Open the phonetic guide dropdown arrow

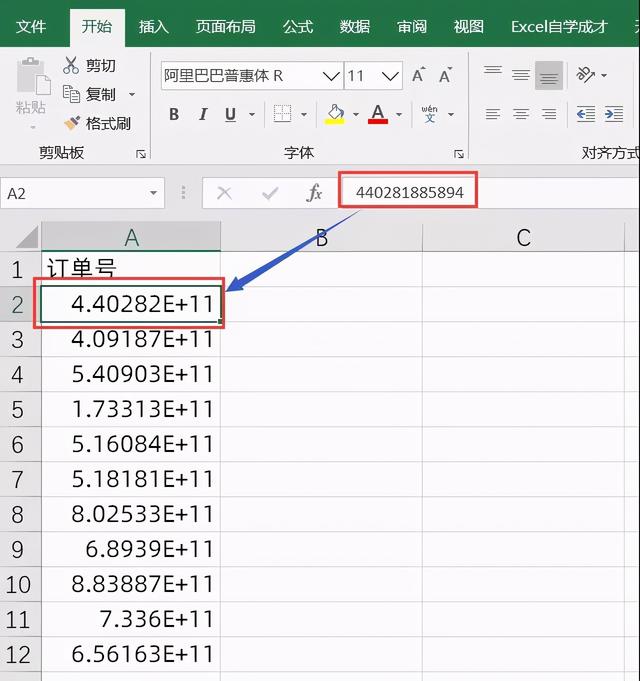(451, 114)
